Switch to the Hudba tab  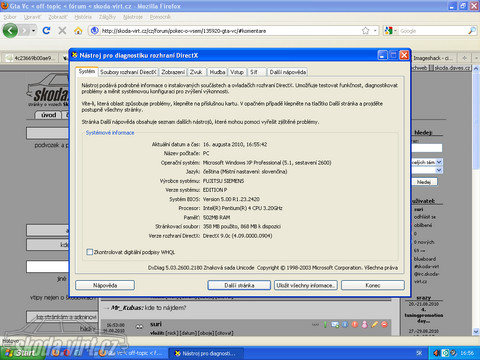217,72
